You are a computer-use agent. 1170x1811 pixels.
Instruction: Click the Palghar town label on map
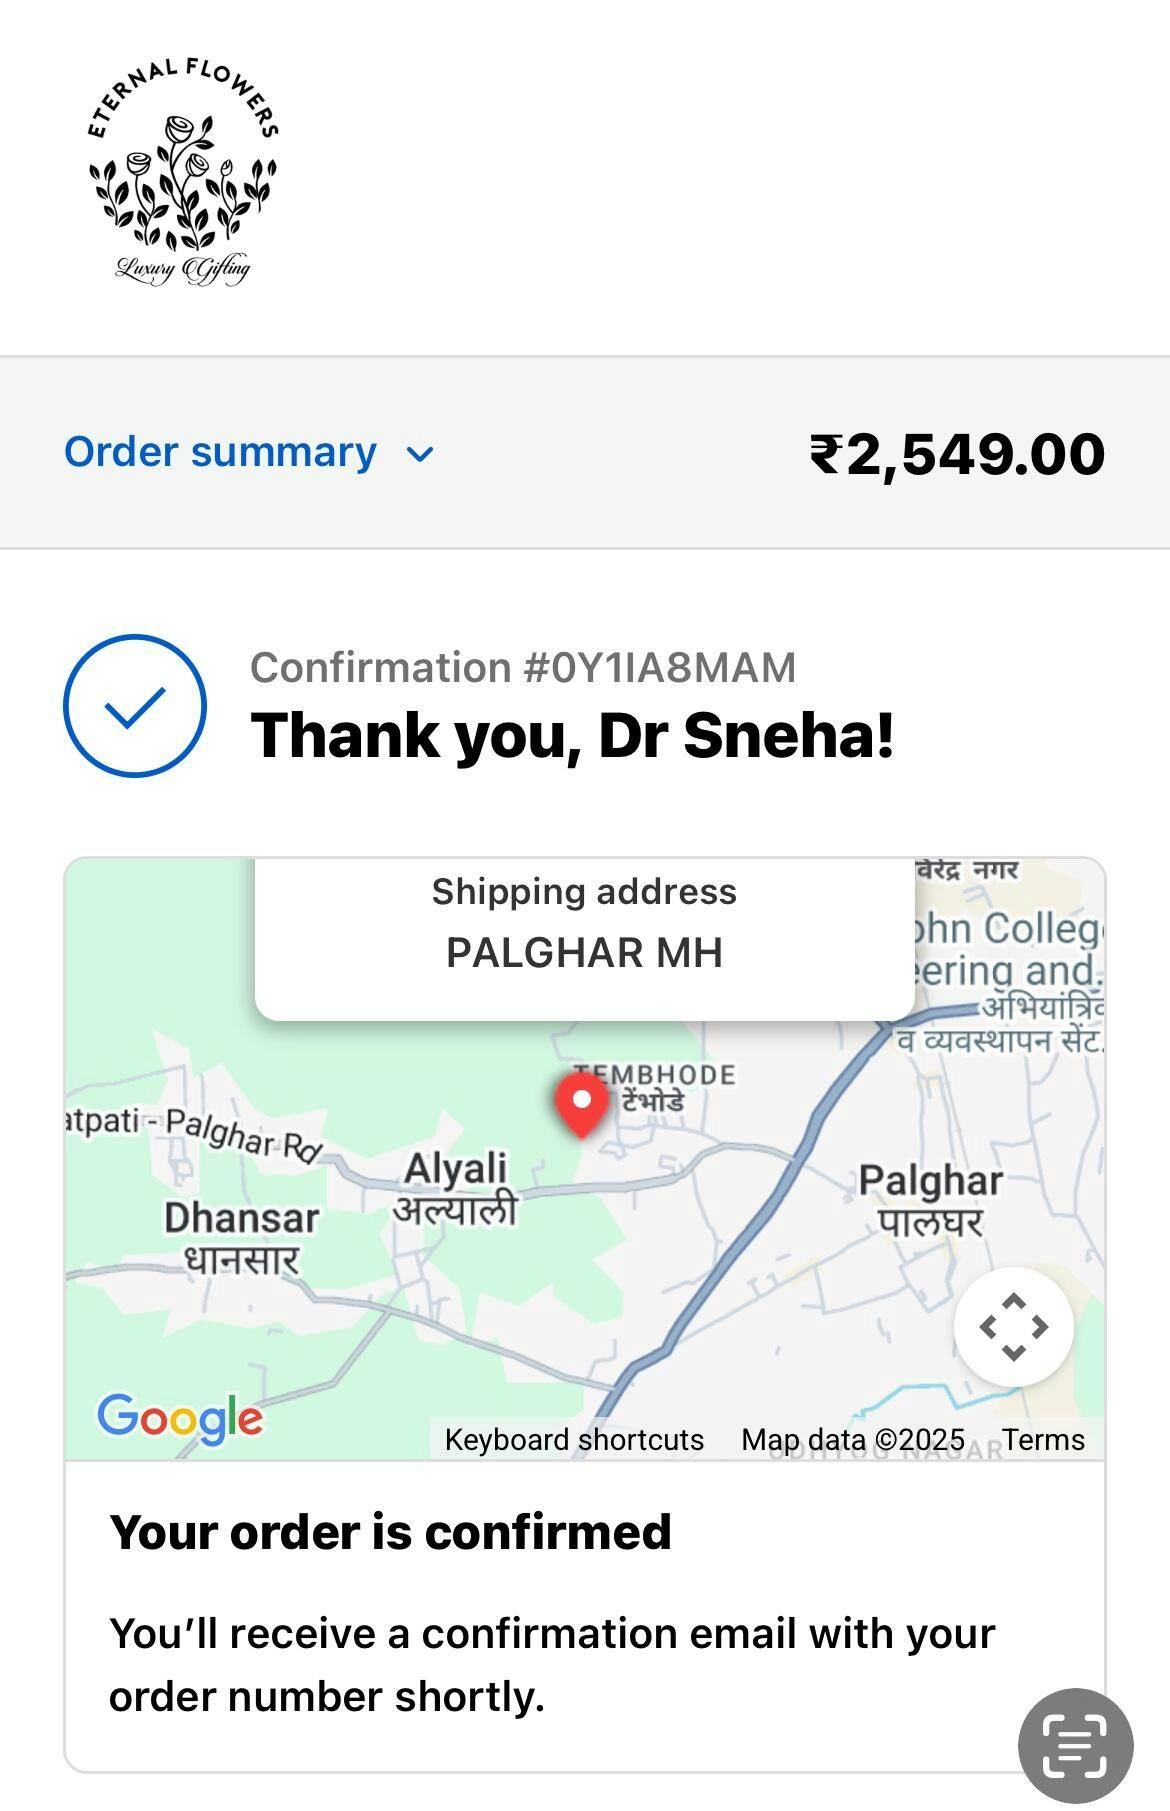930,1200
